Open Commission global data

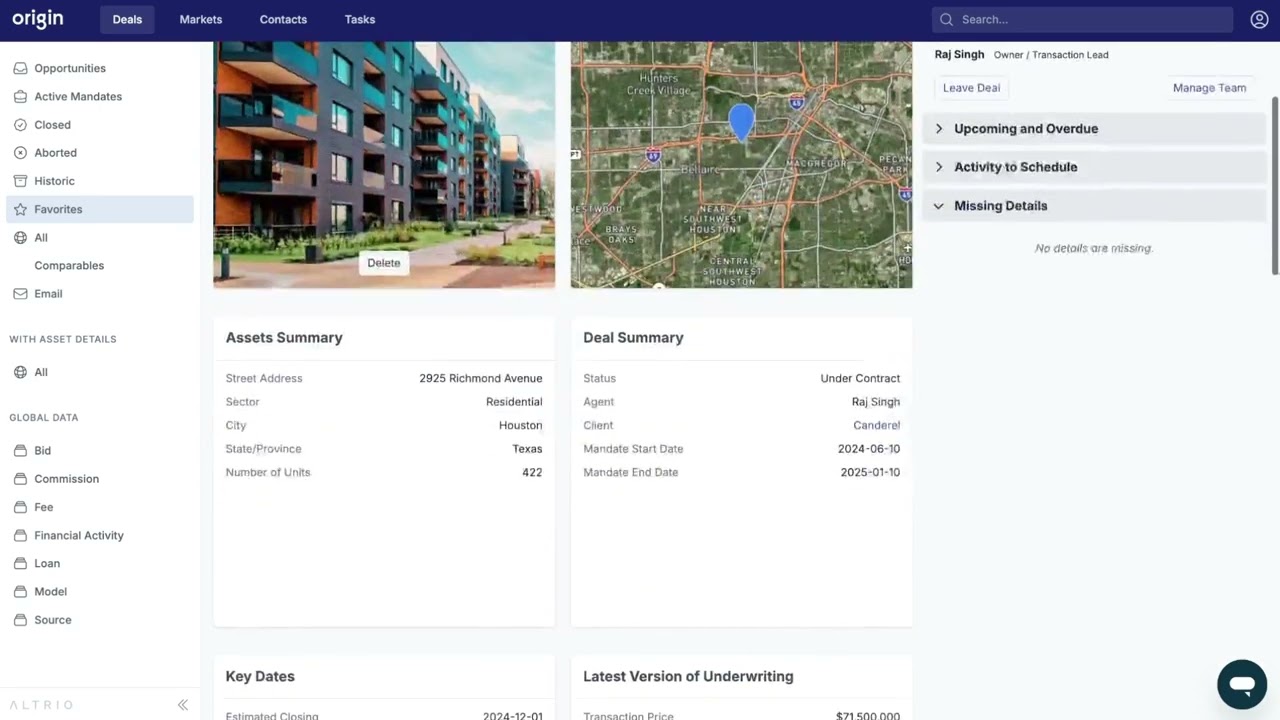tap(66, 479)
